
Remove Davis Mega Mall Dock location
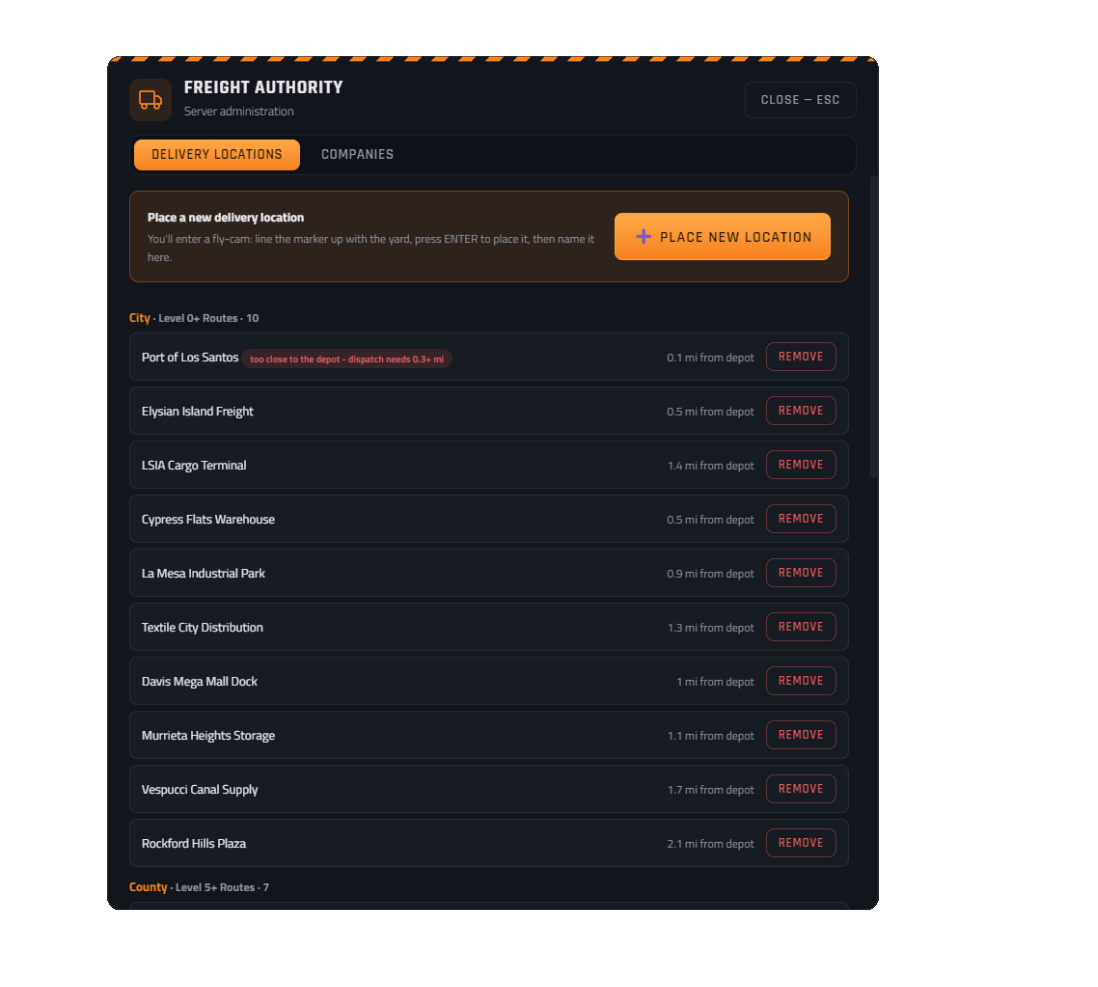[x=800, y=680]
